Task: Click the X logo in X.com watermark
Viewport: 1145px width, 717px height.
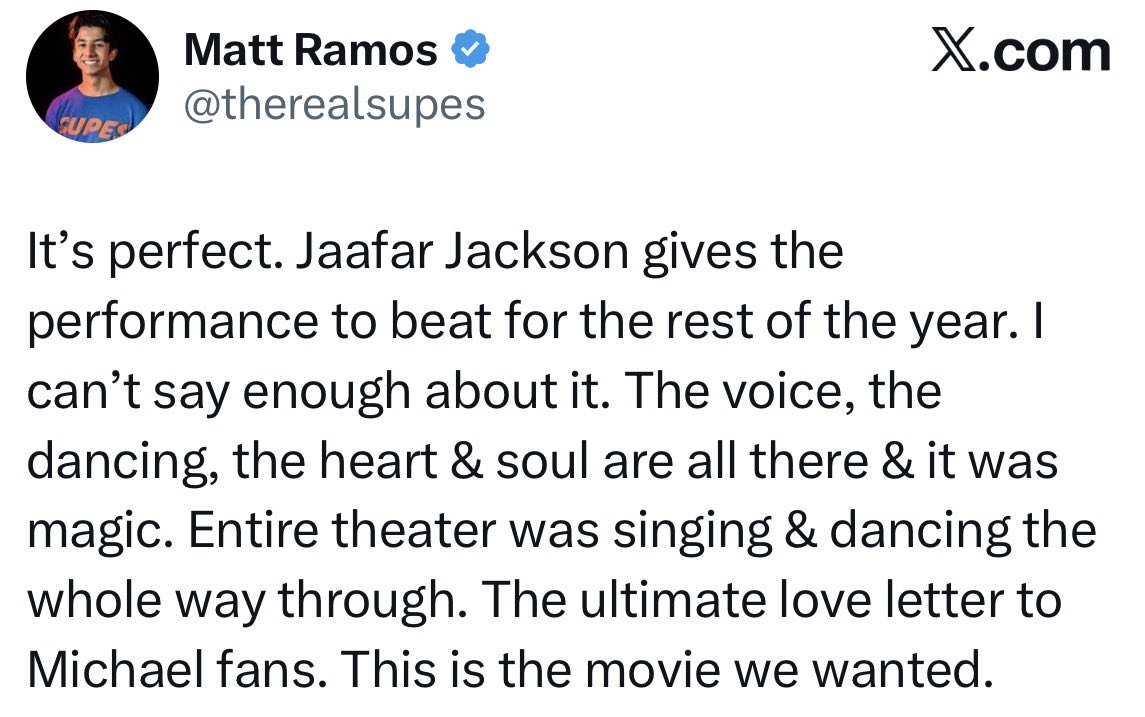Action: click(952, 53)
